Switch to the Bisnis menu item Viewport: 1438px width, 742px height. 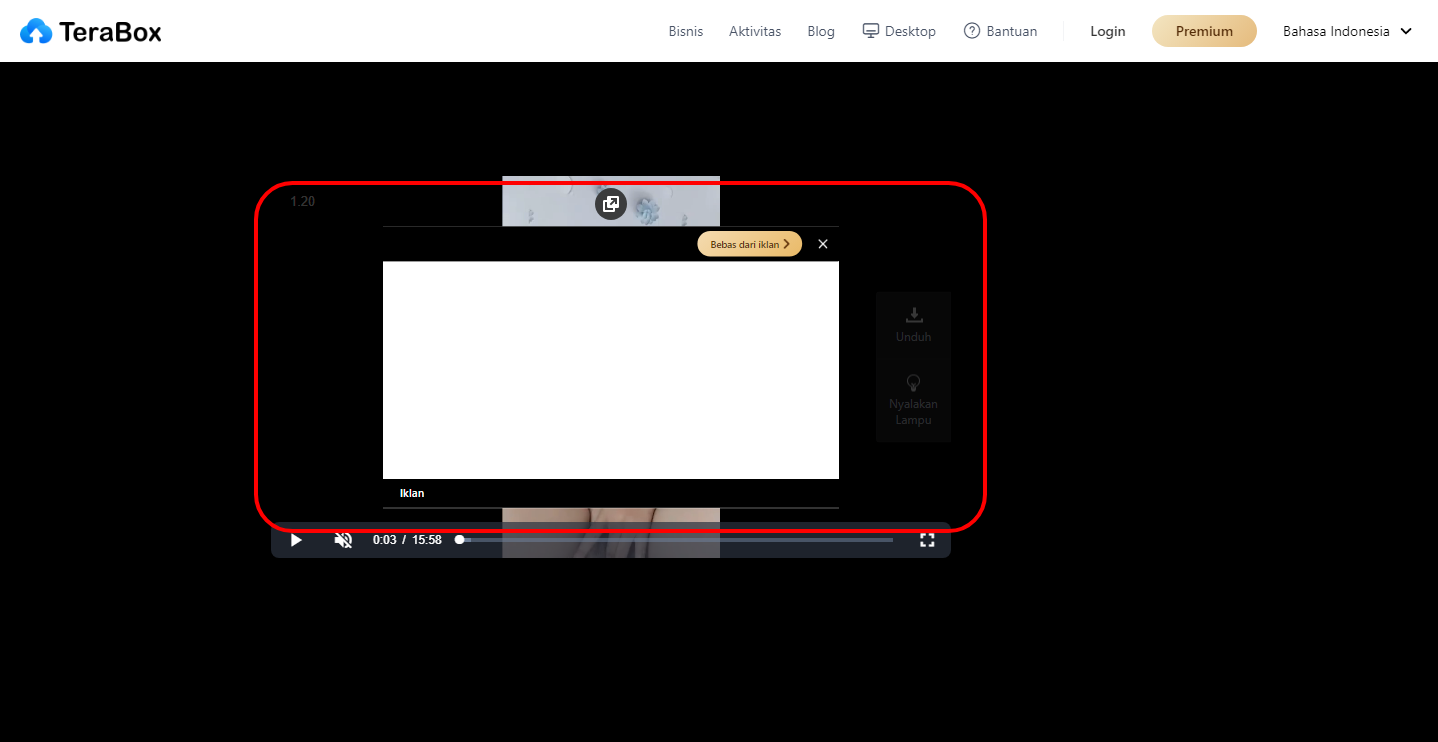point(686,31)
